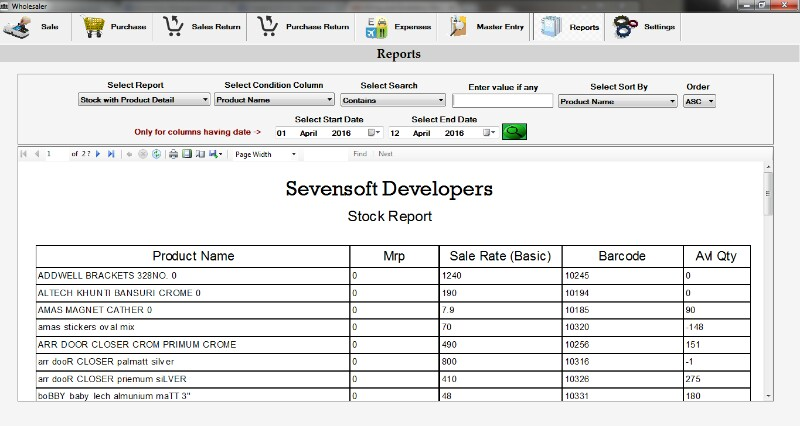Screen dimensions: 800x426
Task: Go to last report page
Action: pos(111,154)
